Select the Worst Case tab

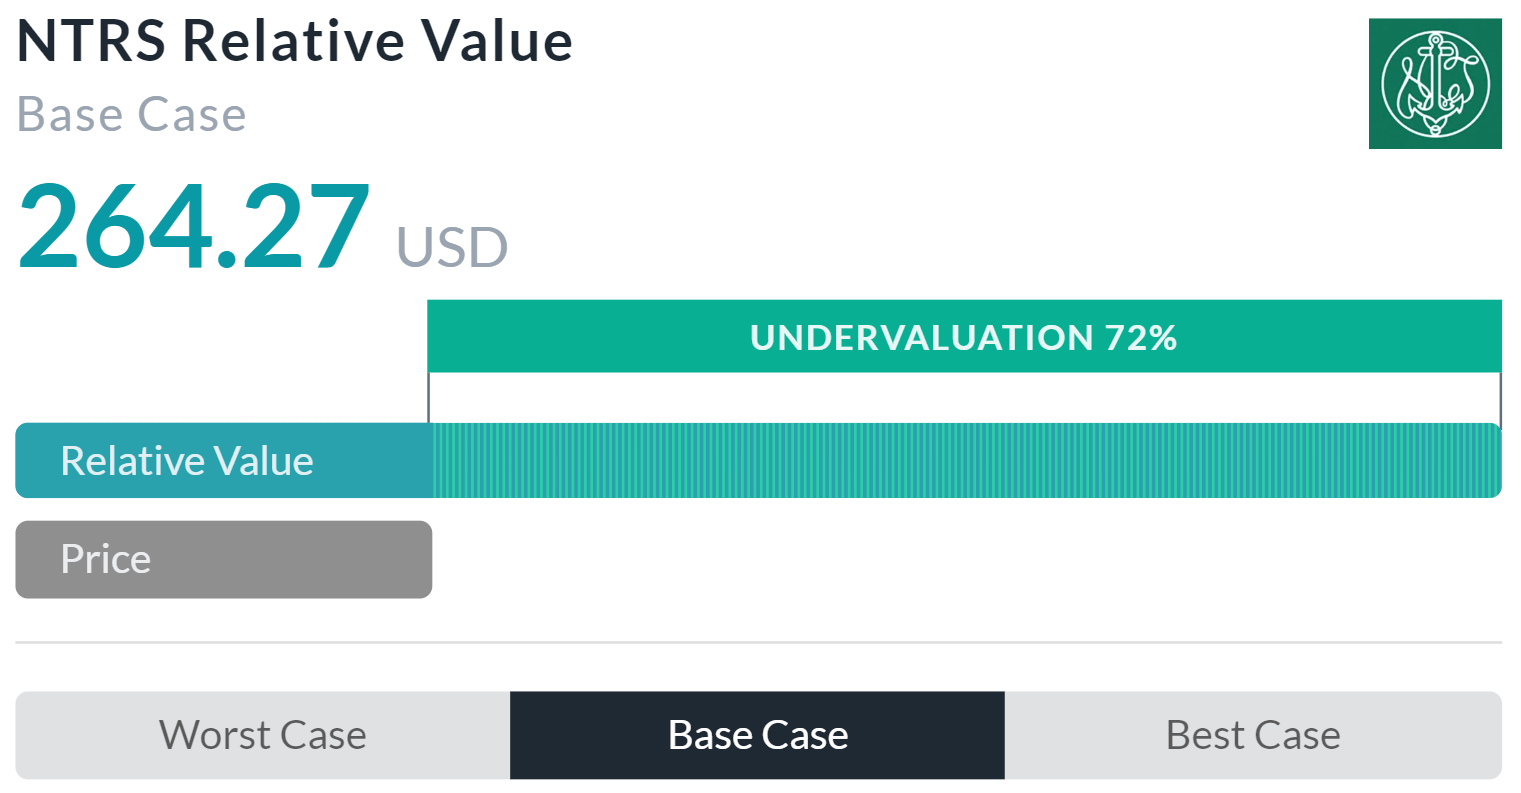pos(263,735)
